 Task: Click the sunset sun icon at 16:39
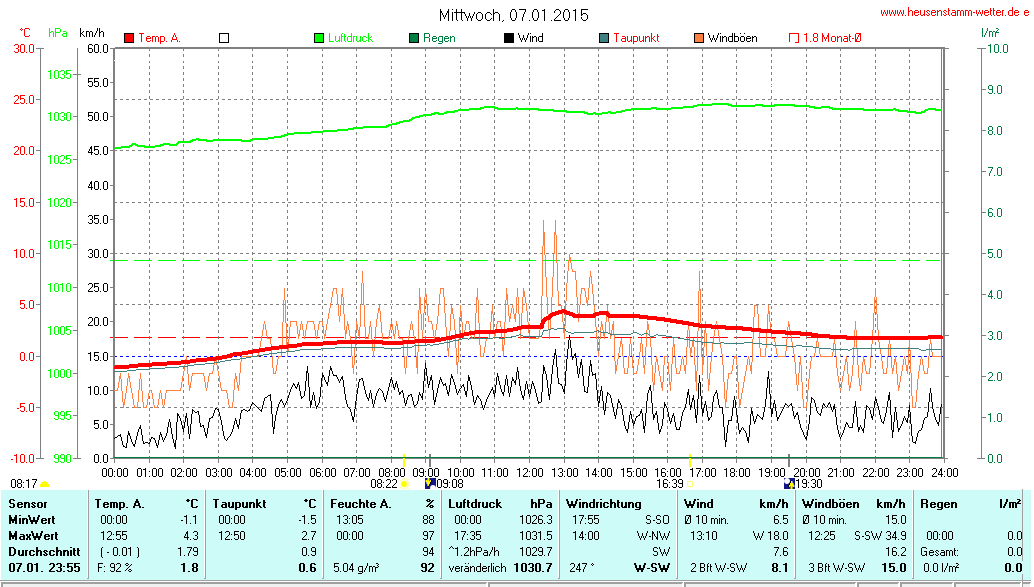pyautogui.click(x=691, y=484)
